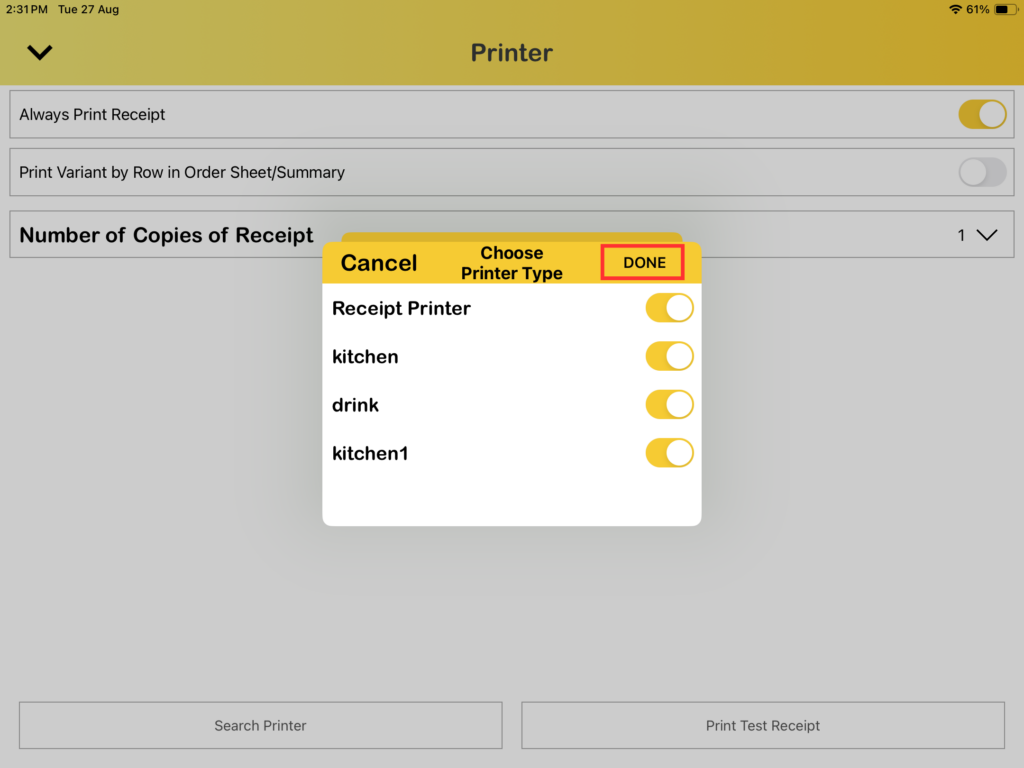Toggle Always Print Receipt switch
This screenshot has height=768, width=1024.
(982, 114)
